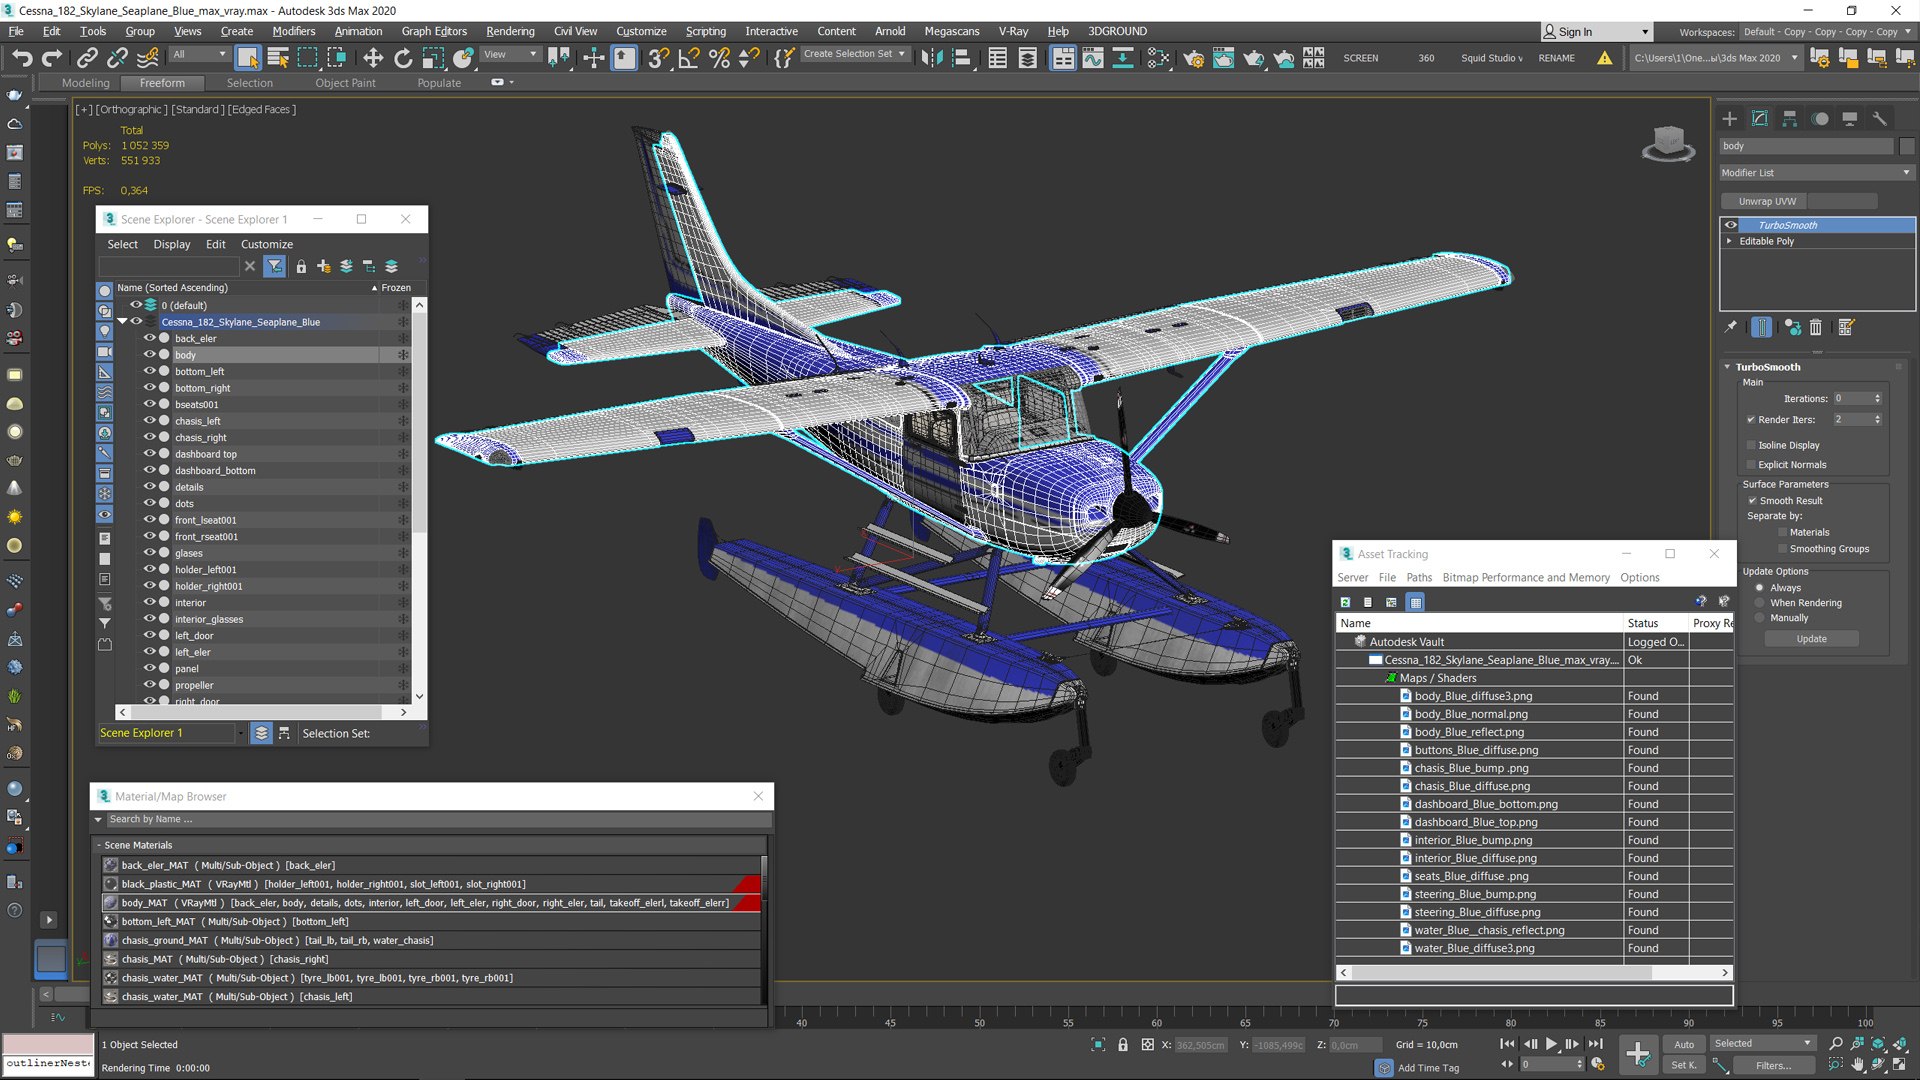Activate the Select Object tool
This screenshot has width=1920, height=1080.
(x=247, y=58)
